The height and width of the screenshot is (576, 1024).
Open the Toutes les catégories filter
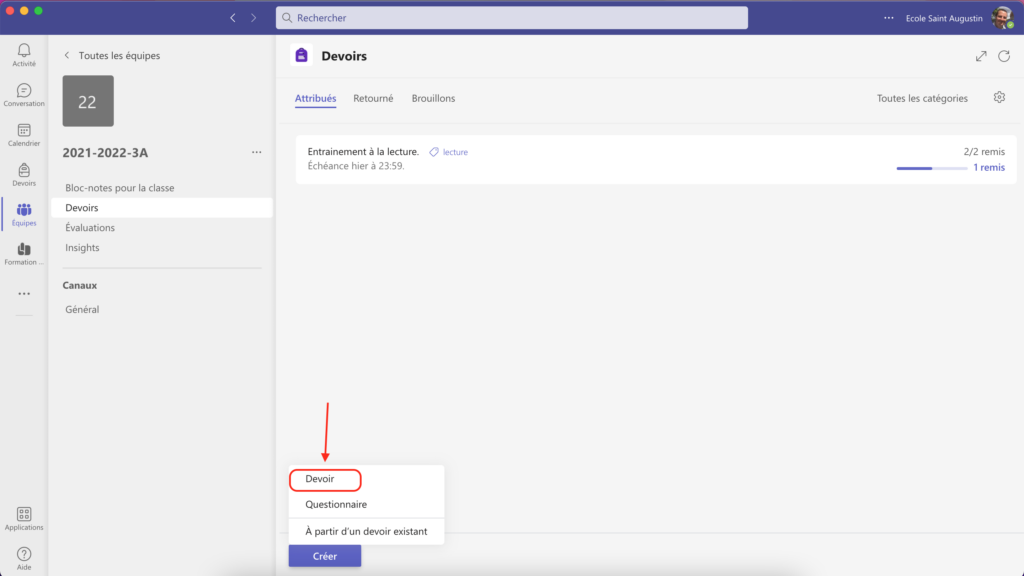coord(922,98)
